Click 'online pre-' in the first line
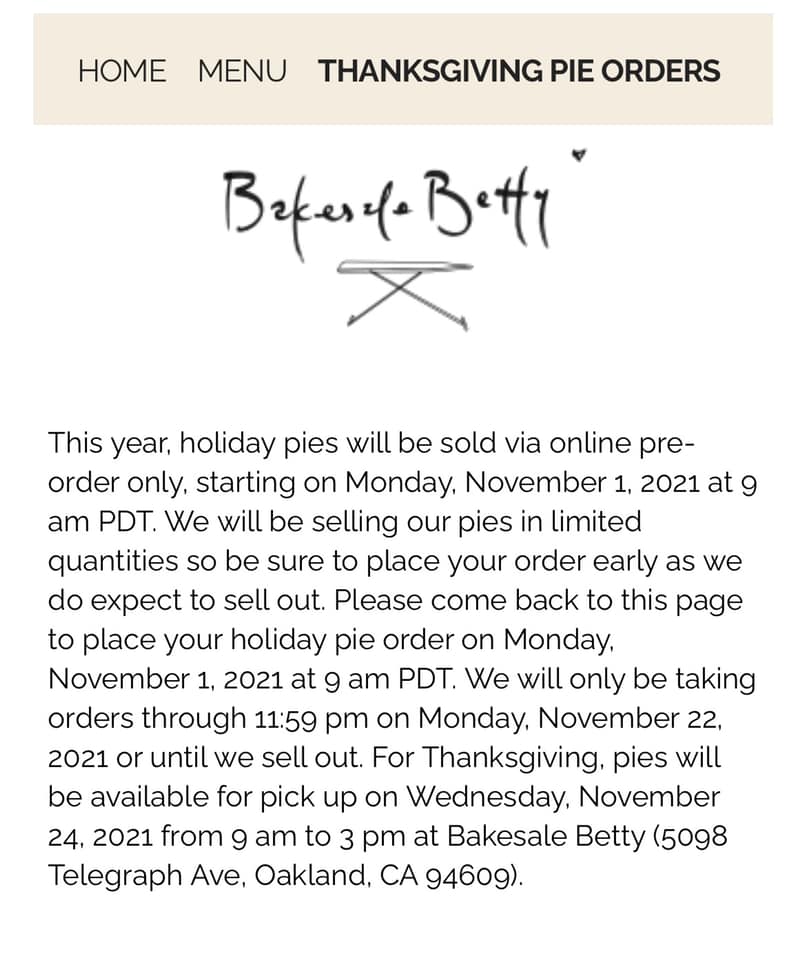The width and height of the screenshot is (806, 960). pos(622,443)
